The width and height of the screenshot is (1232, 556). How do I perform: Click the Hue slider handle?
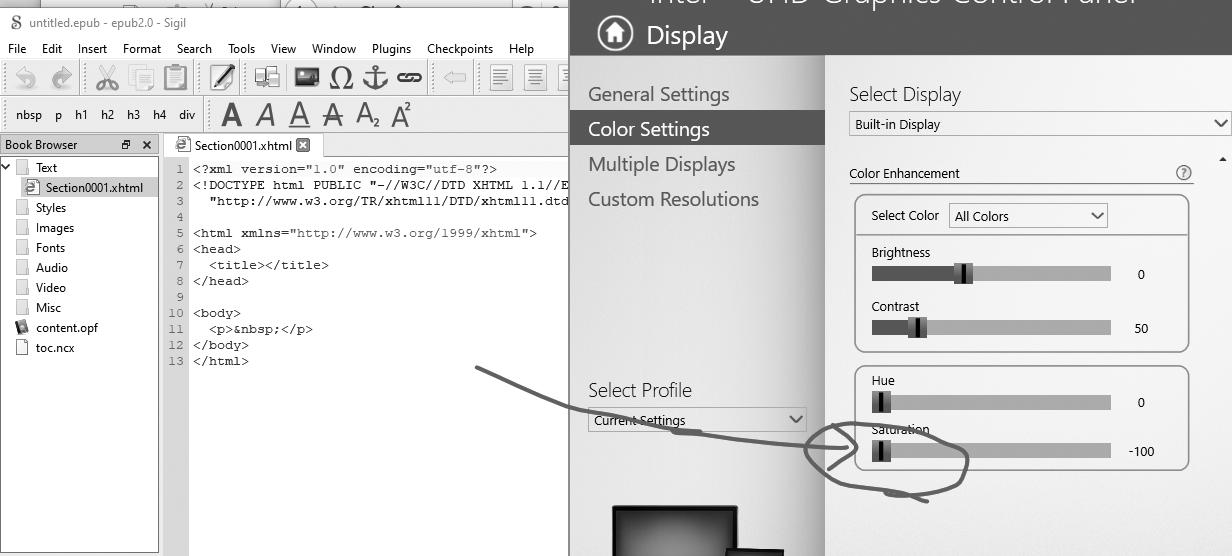point(881,402)
